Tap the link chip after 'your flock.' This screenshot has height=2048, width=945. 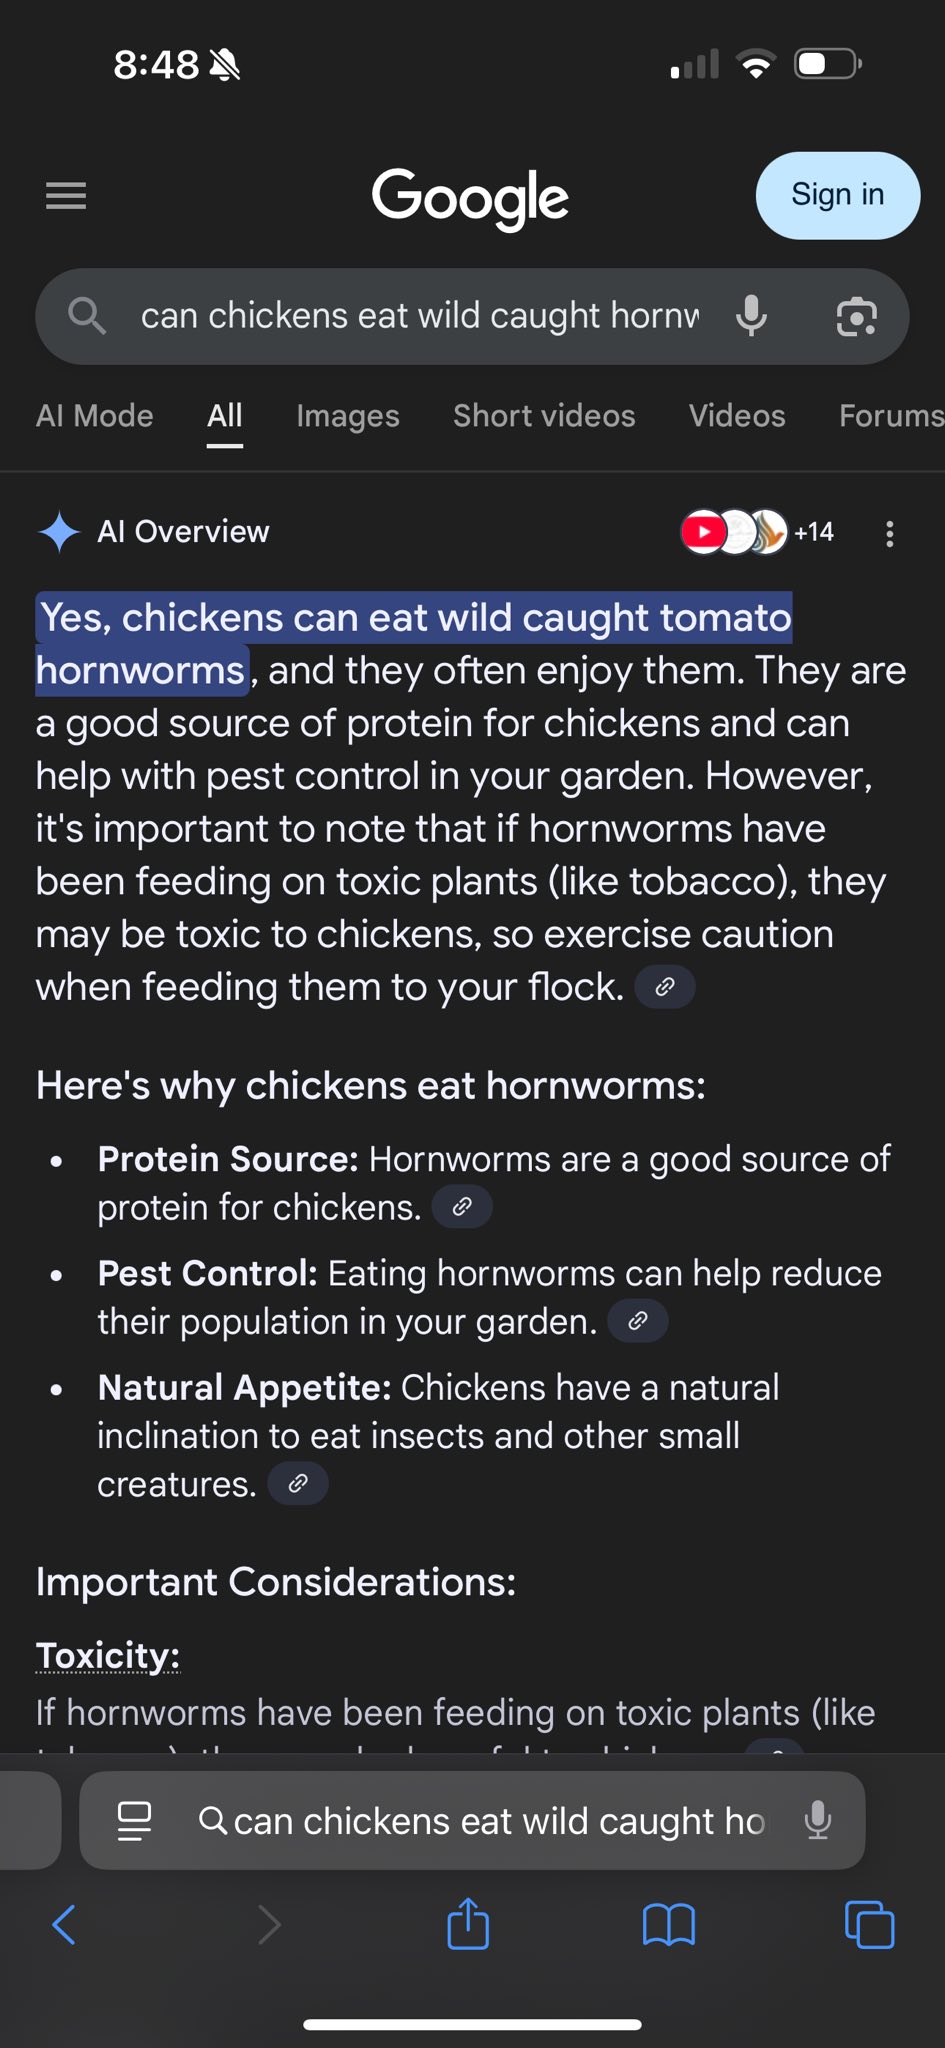[665, 987]
